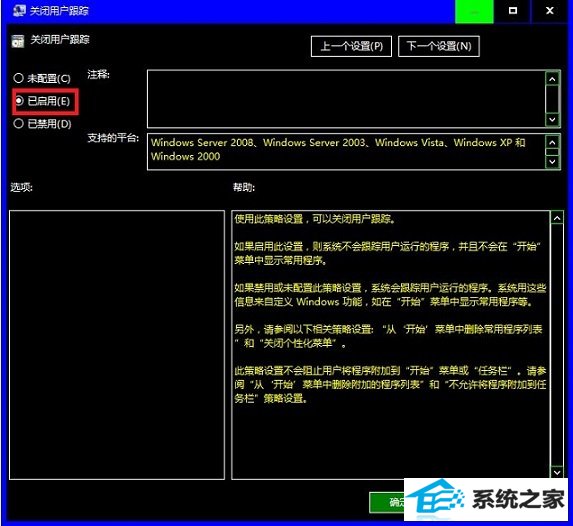Click down arrow of 支持的平台 scrollbar
The height and width of the screenshot is (526, 573).
pos(552,162)
